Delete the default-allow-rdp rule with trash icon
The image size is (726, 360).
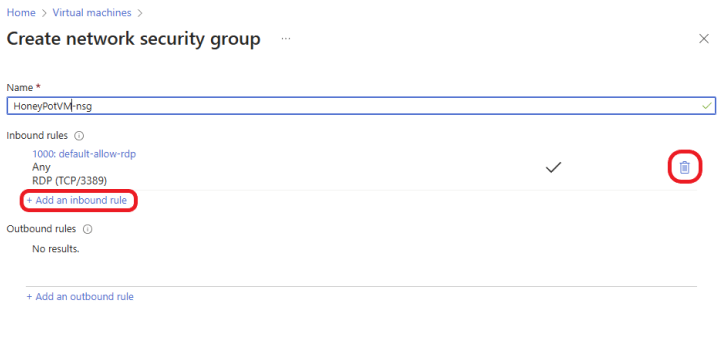point(684,168)
